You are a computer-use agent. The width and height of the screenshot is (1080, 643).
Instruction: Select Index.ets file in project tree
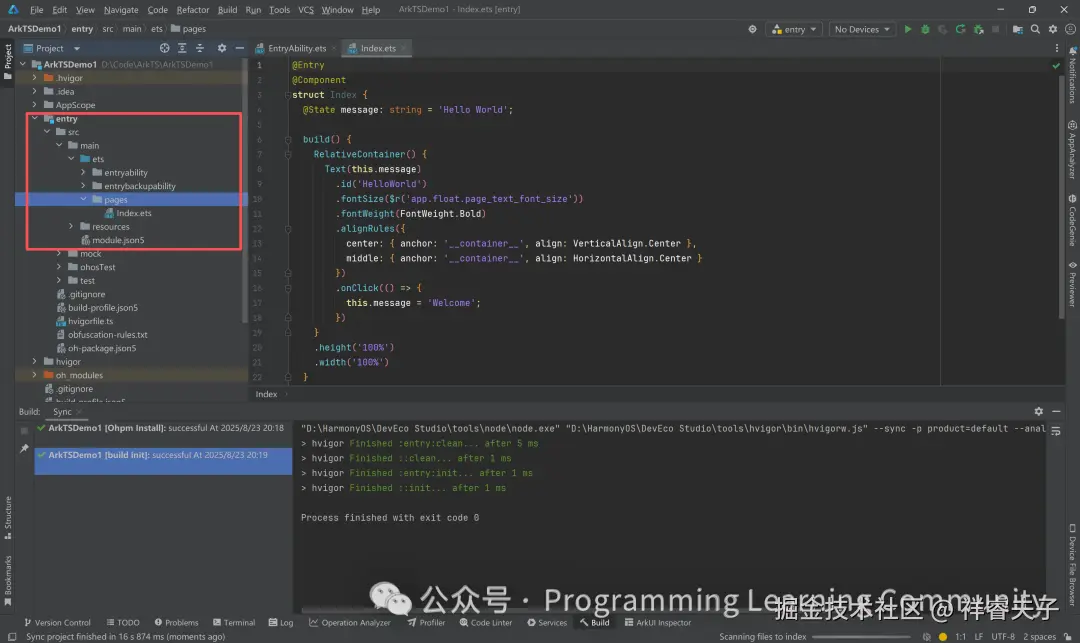click(x=133, y=213)
